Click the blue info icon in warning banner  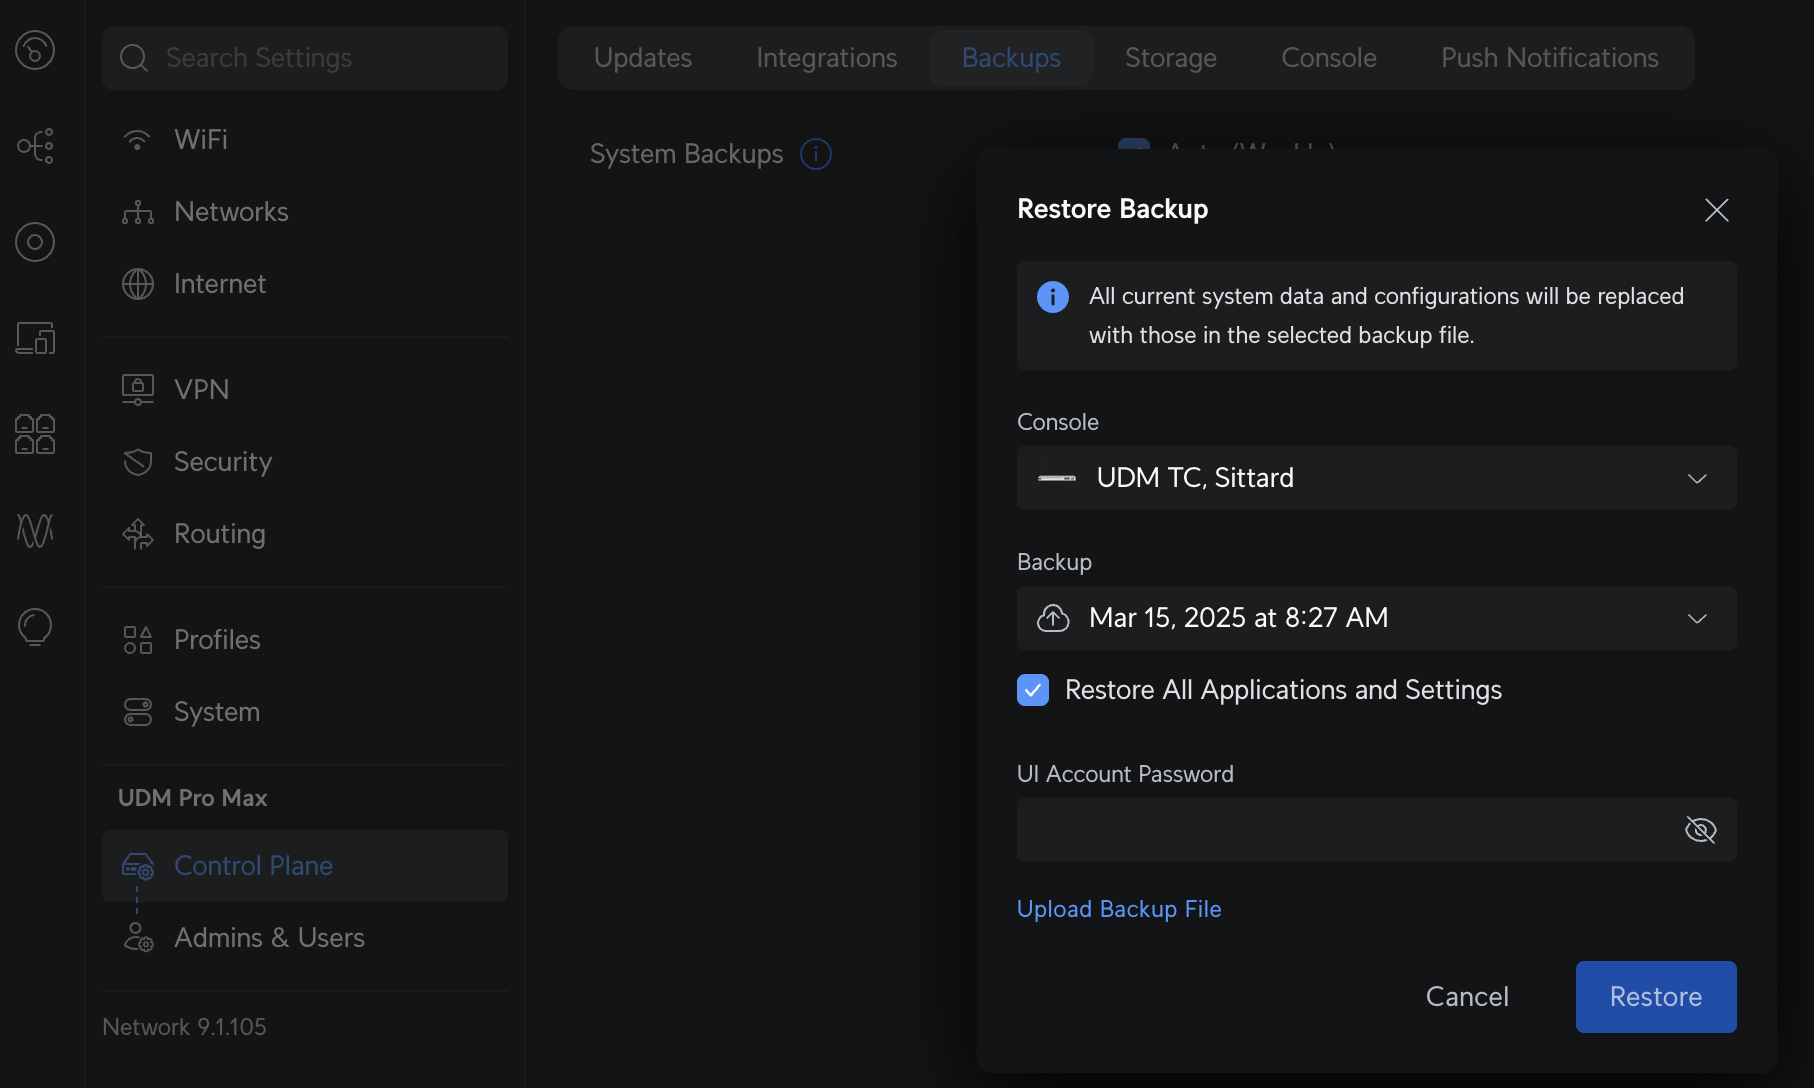(1053, 297)
